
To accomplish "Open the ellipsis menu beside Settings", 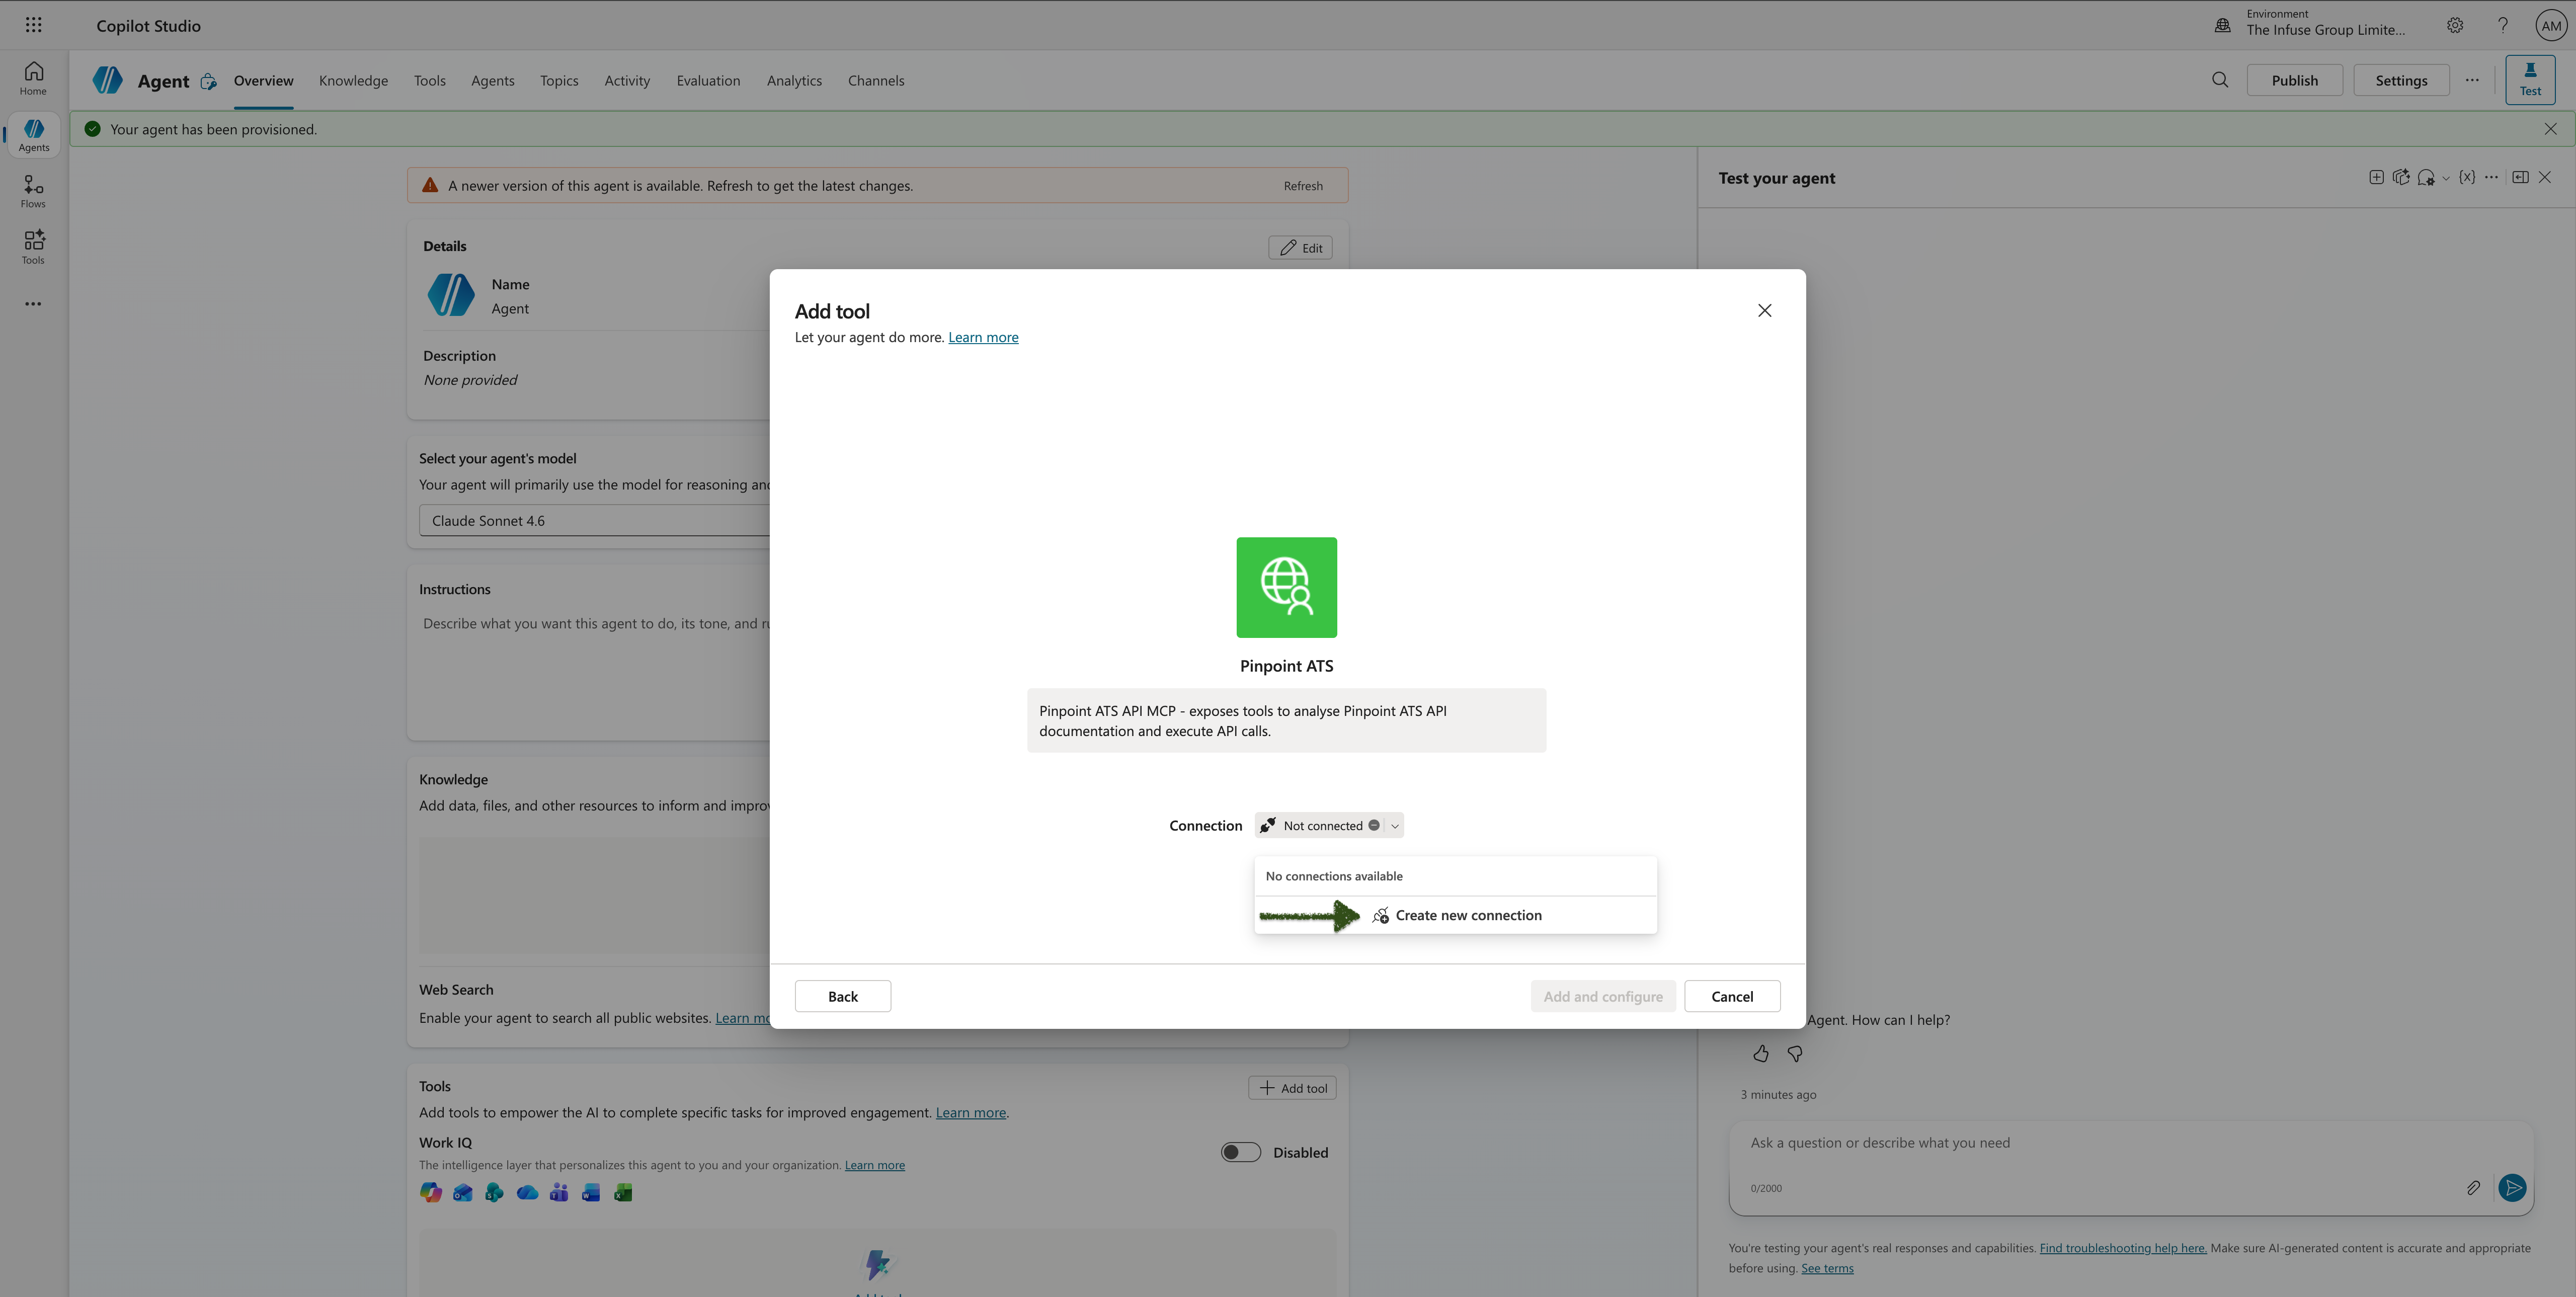I will (x=2472, y=80).
